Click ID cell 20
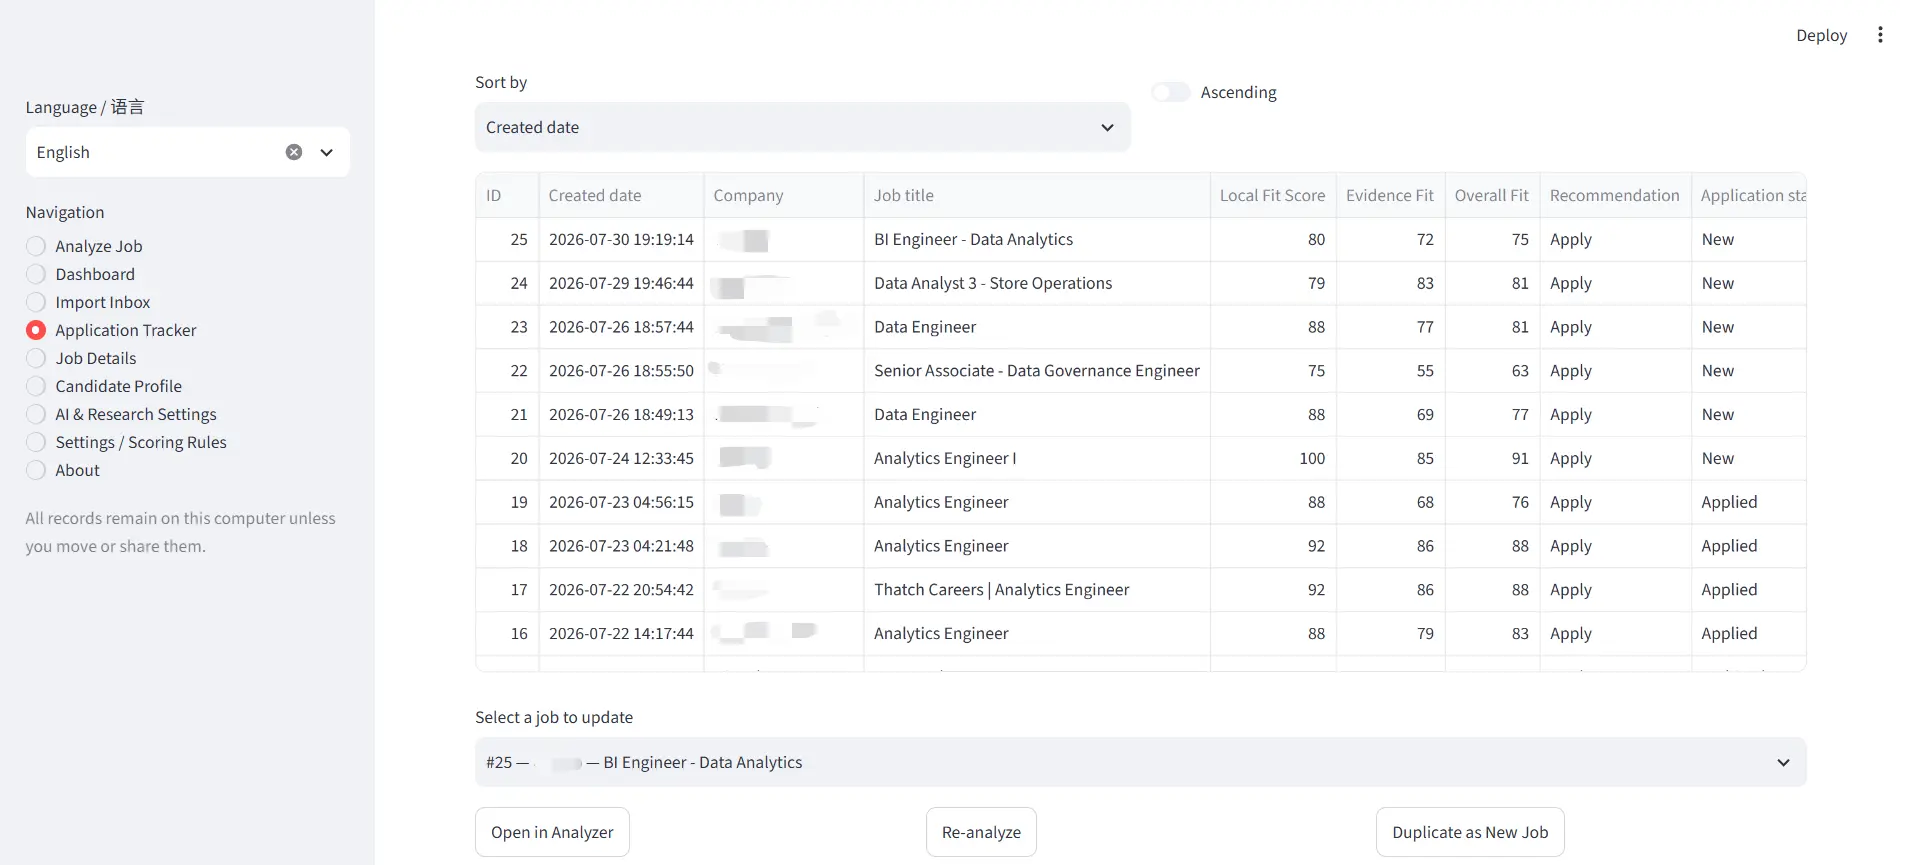 coord(507,459)
